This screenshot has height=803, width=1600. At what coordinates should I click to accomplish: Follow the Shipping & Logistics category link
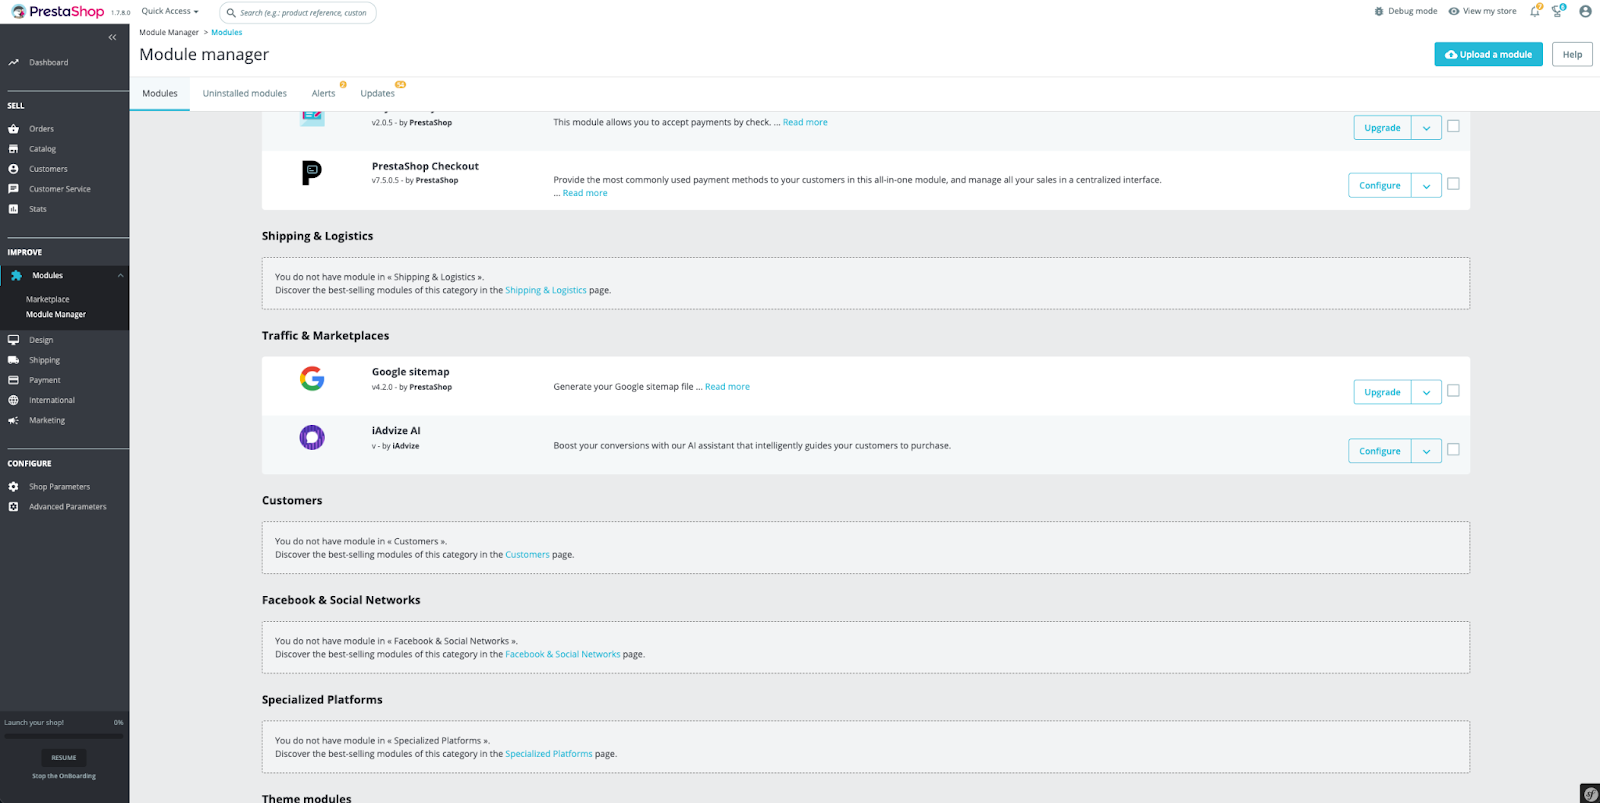545,291
